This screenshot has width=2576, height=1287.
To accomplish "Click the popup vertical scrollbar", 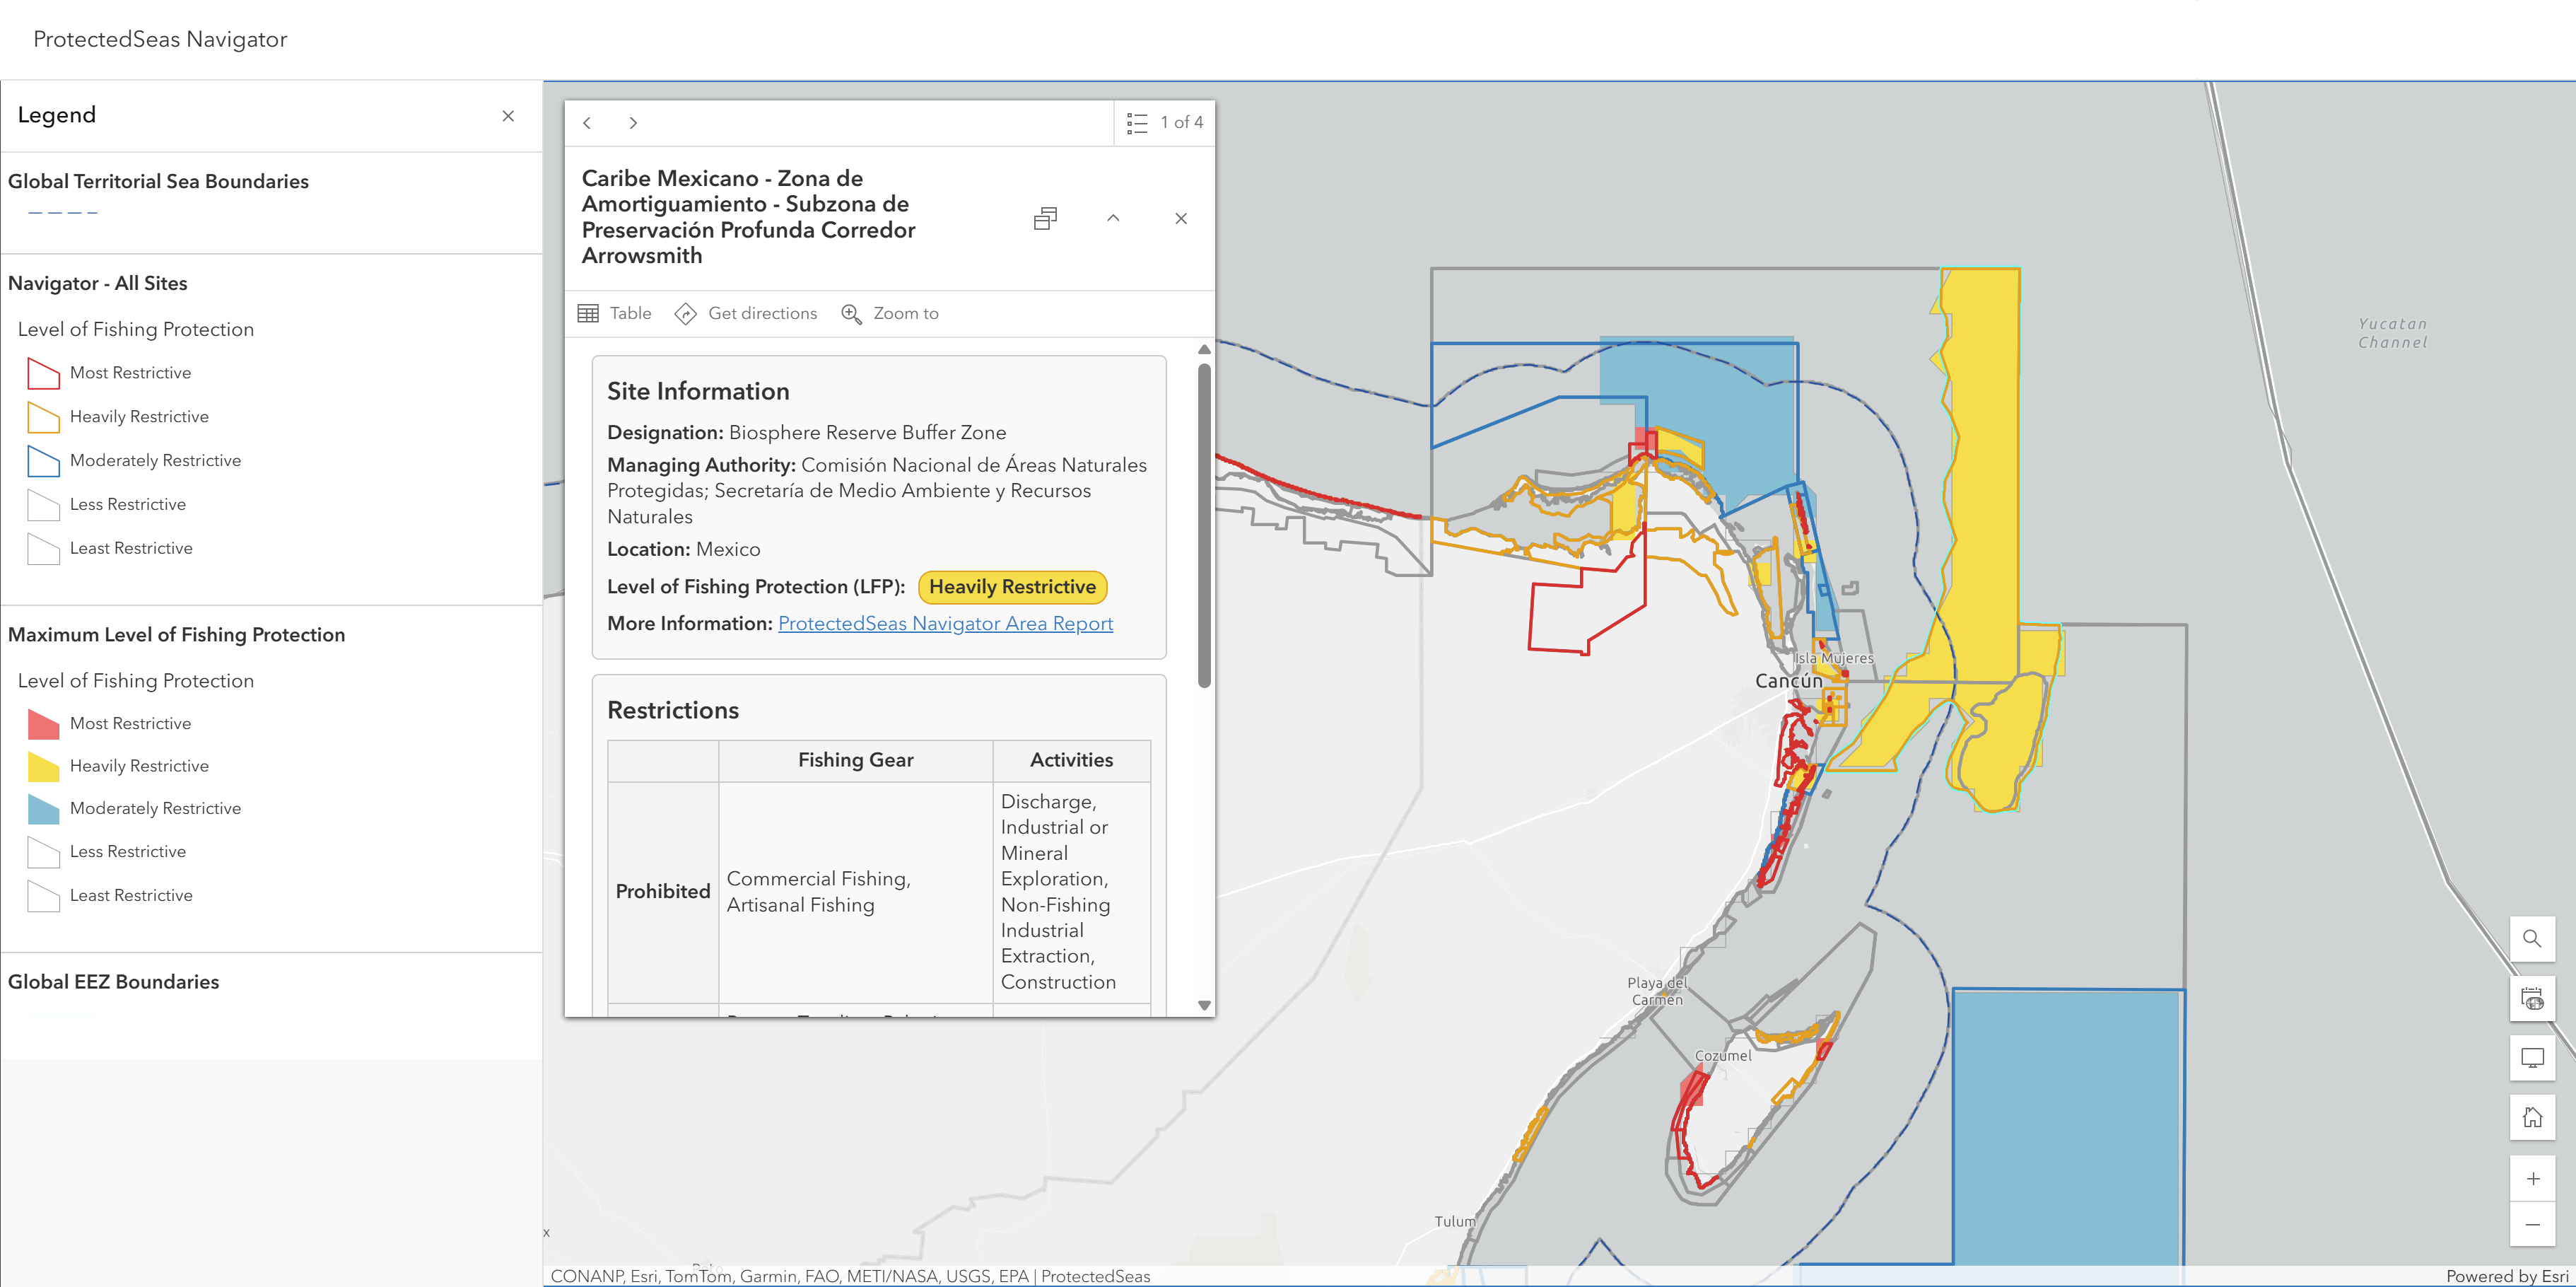I will coord(1204,525).
